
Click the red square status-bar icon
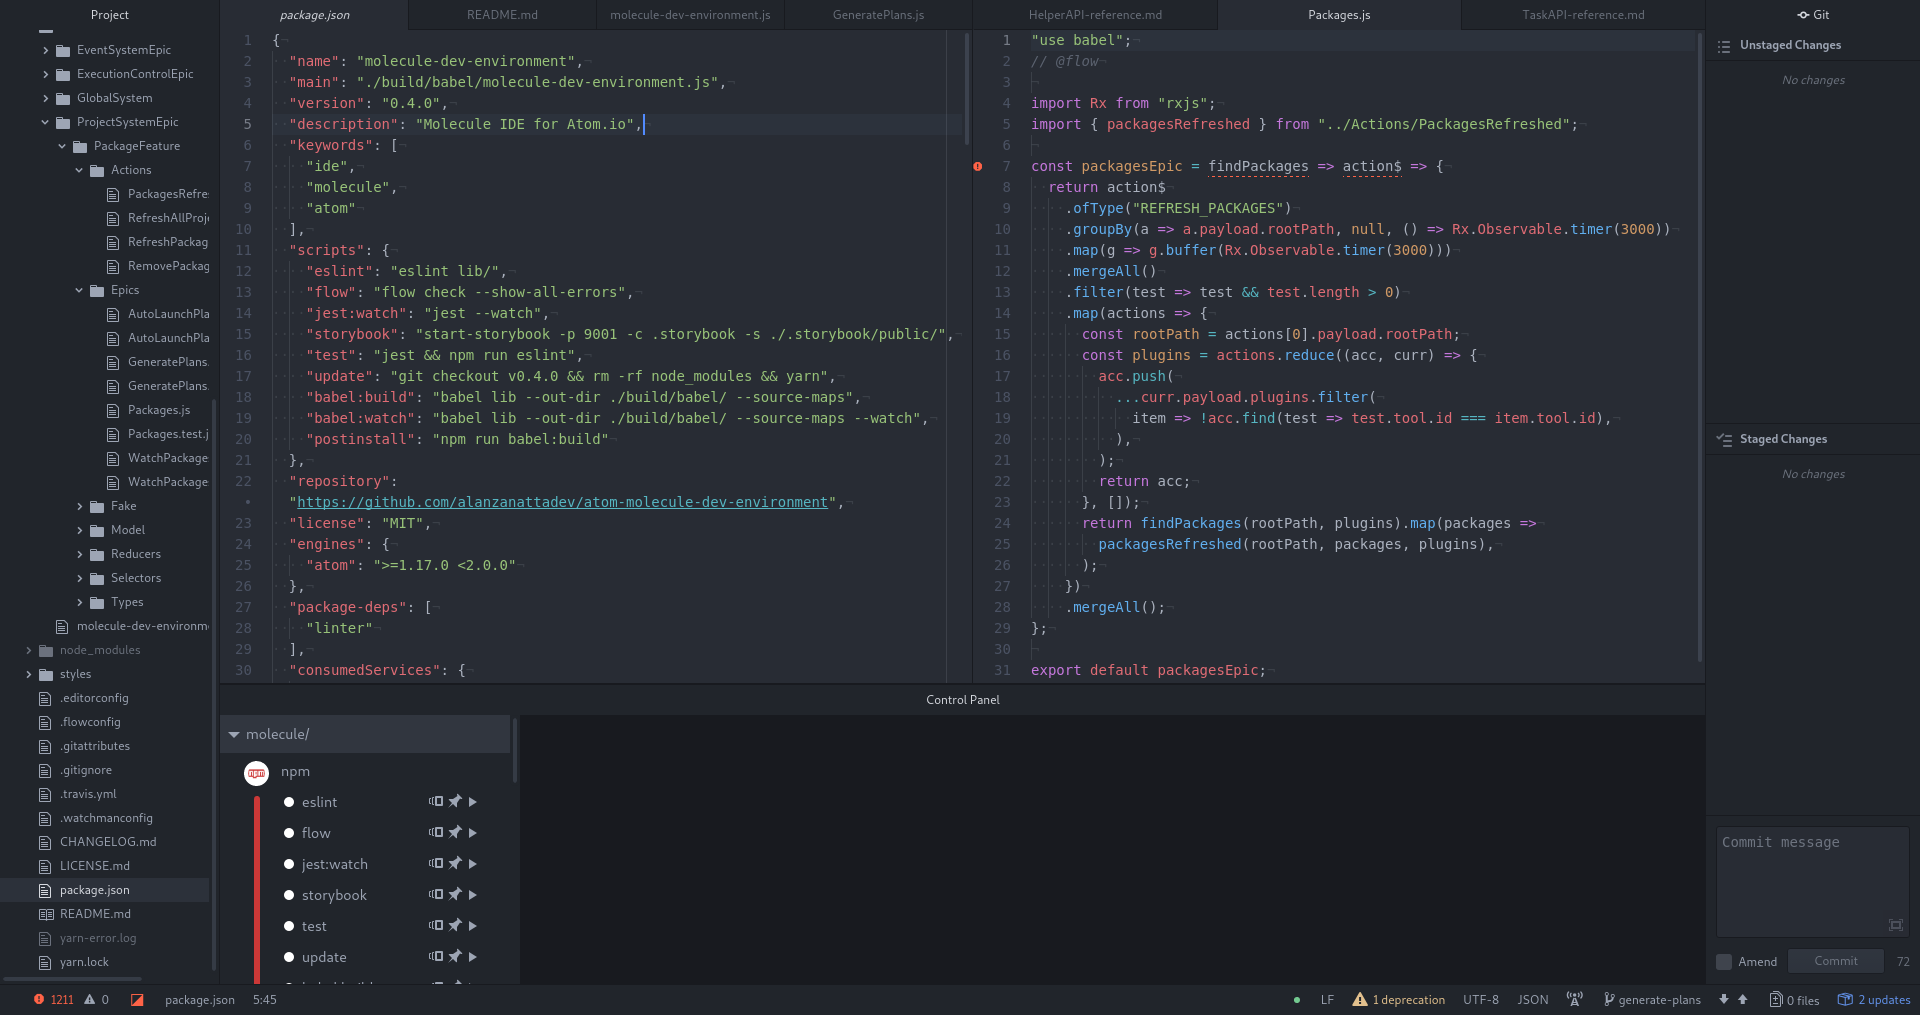137,999
